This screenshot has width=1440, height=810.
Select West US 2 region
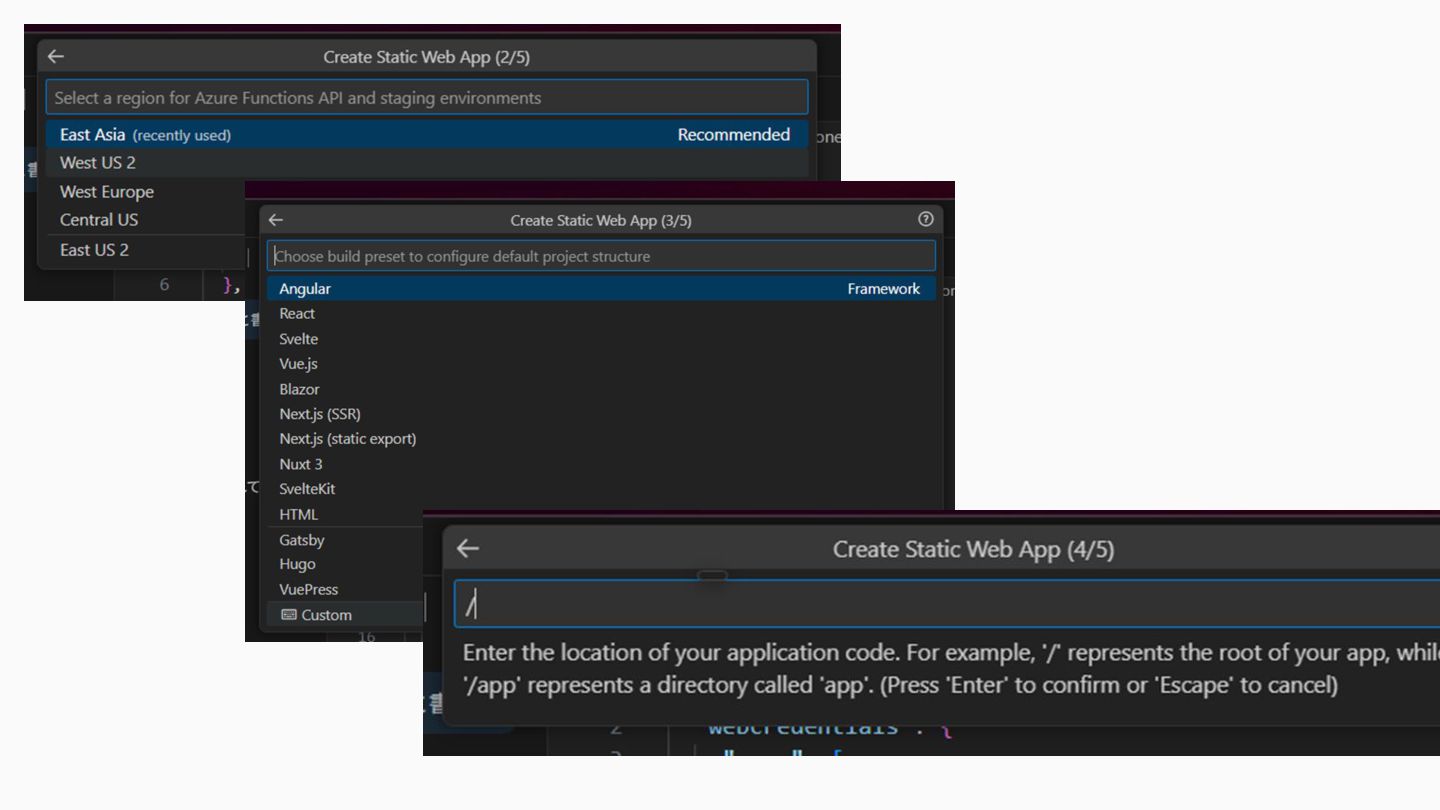427,163
